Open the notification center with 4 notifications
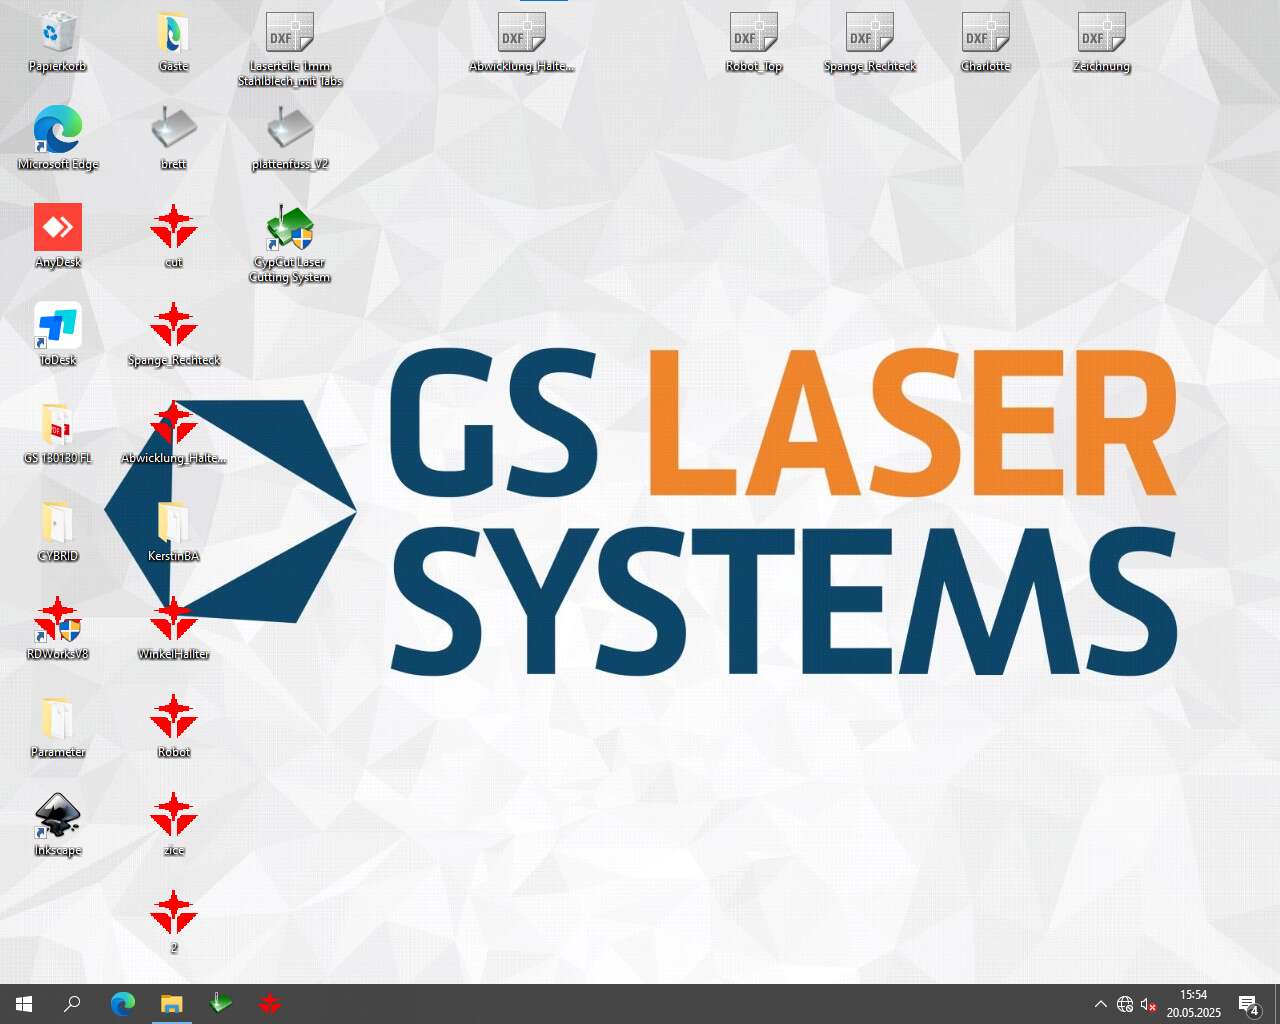This screenshot has height=1024, width=1280. pyautogui.click(x=1249, y=1004)
